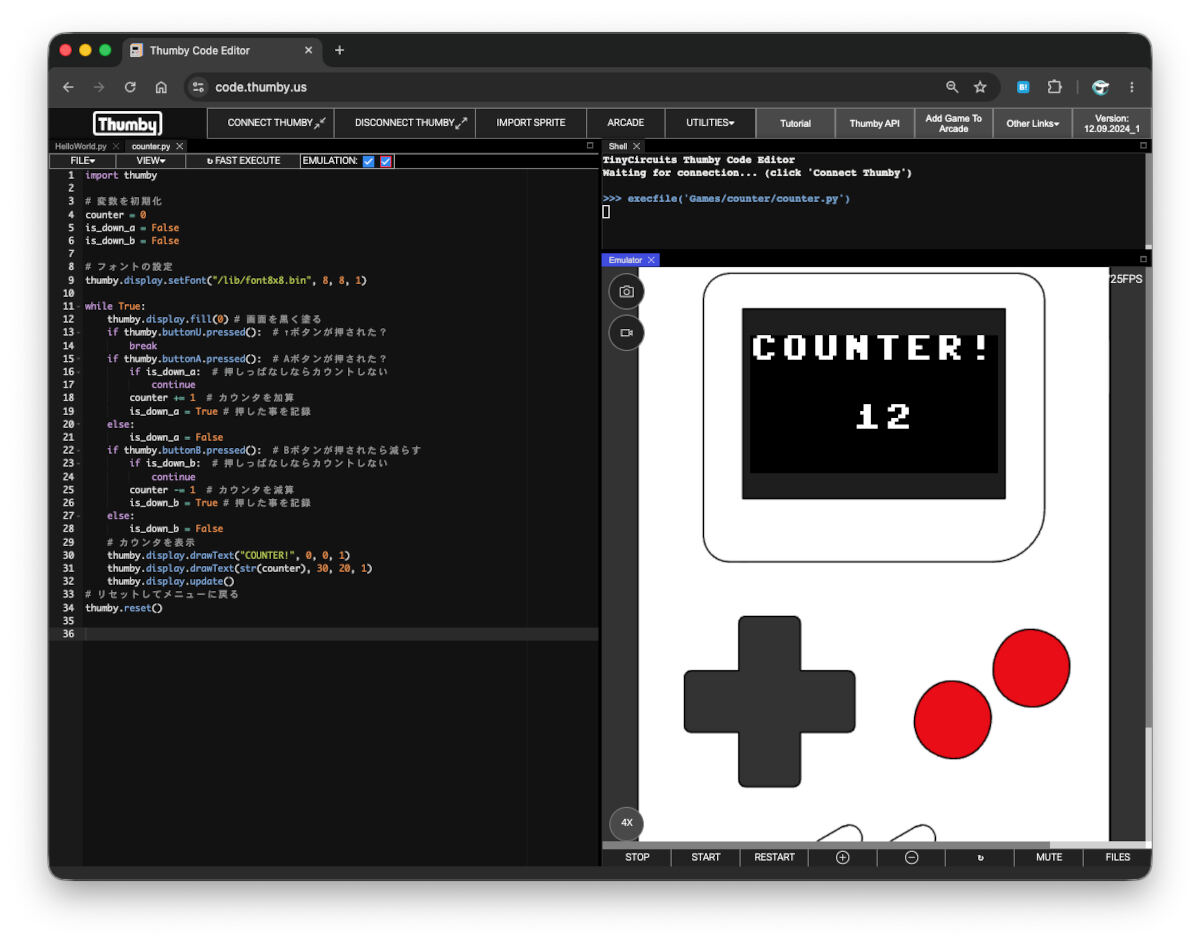This screenshot has height=944, width=1200.
Task: Toggle the second red-outlined EMULATION checkbox
Action: (x=386, y=161)
